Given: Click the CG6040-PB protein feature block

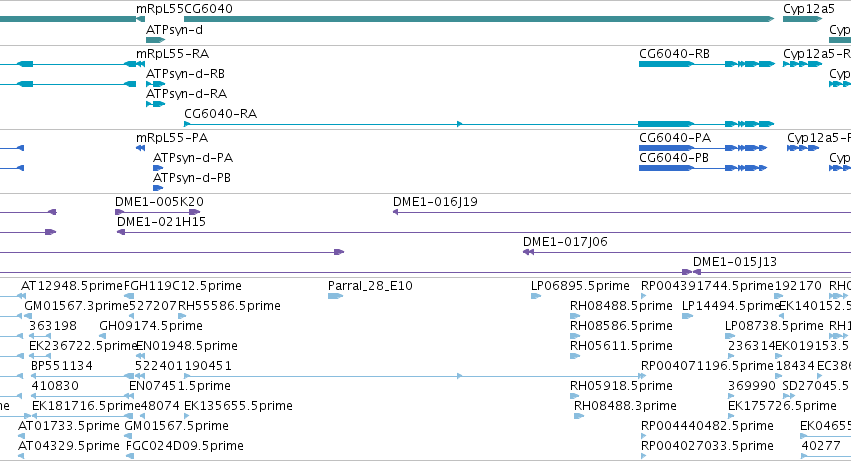Looking at the screenshot, I should 666,168.
